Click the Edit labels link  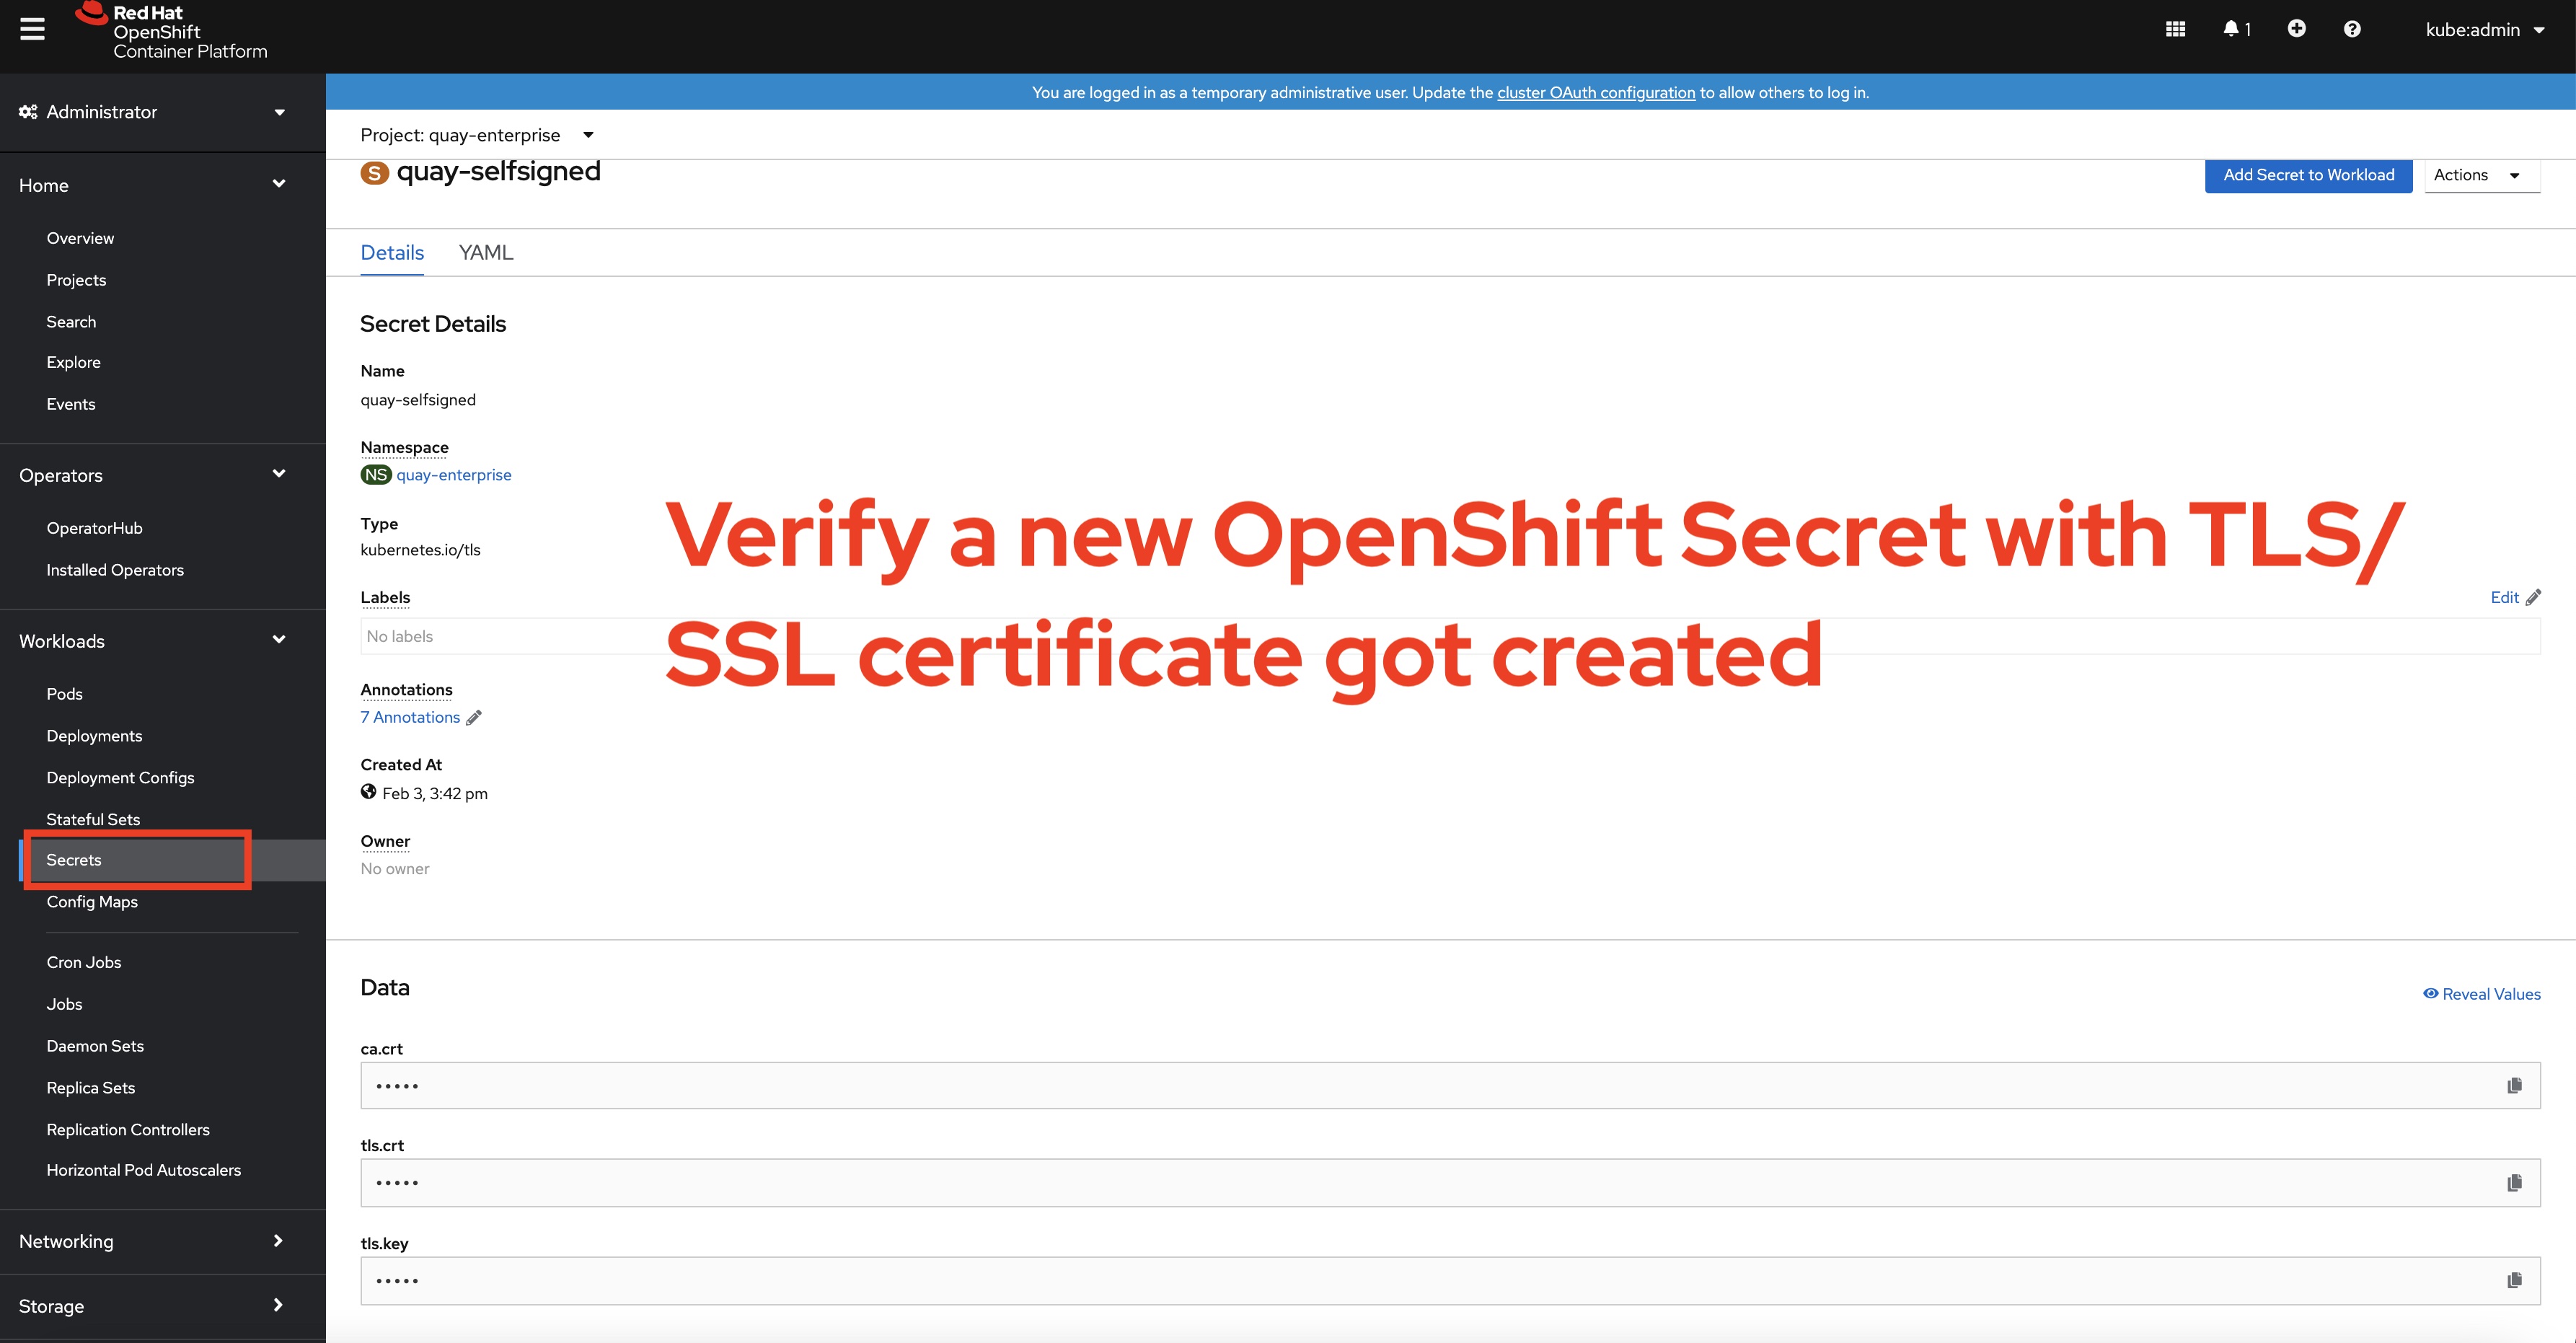(2504, 597)
